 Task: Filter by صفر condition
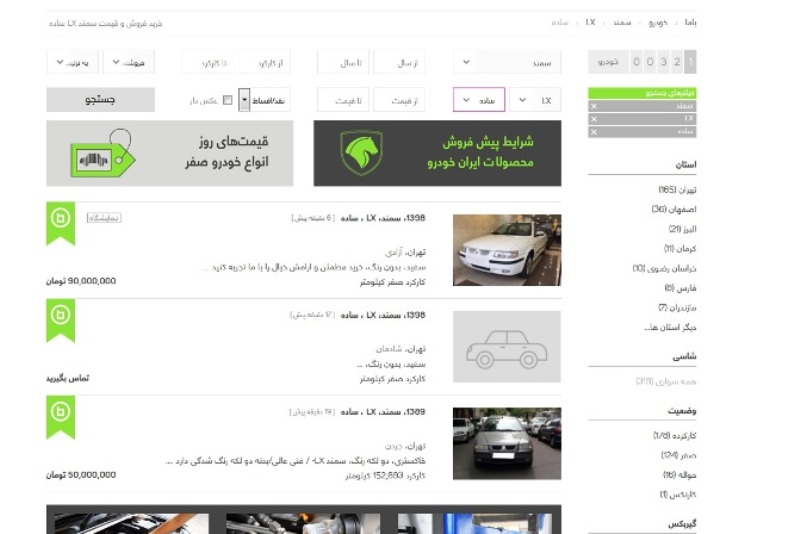pyautogui.click(x=679, y=455)
